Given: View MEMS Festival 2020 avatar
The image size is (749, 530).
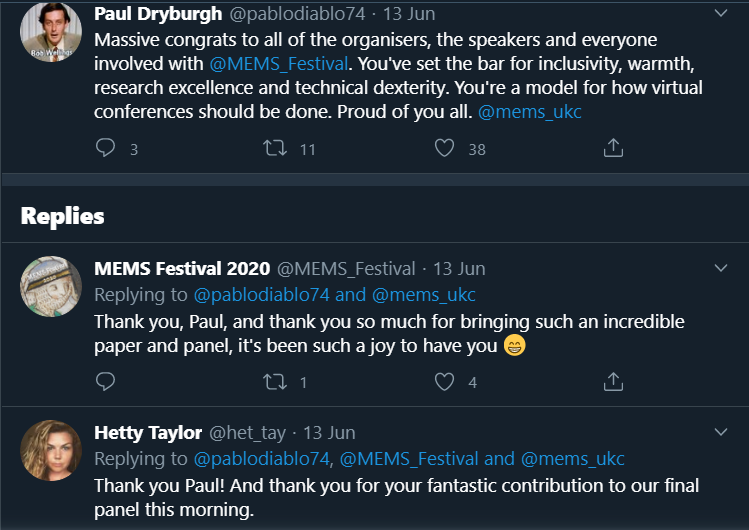Looking at the screenshot, I should 50,288.
